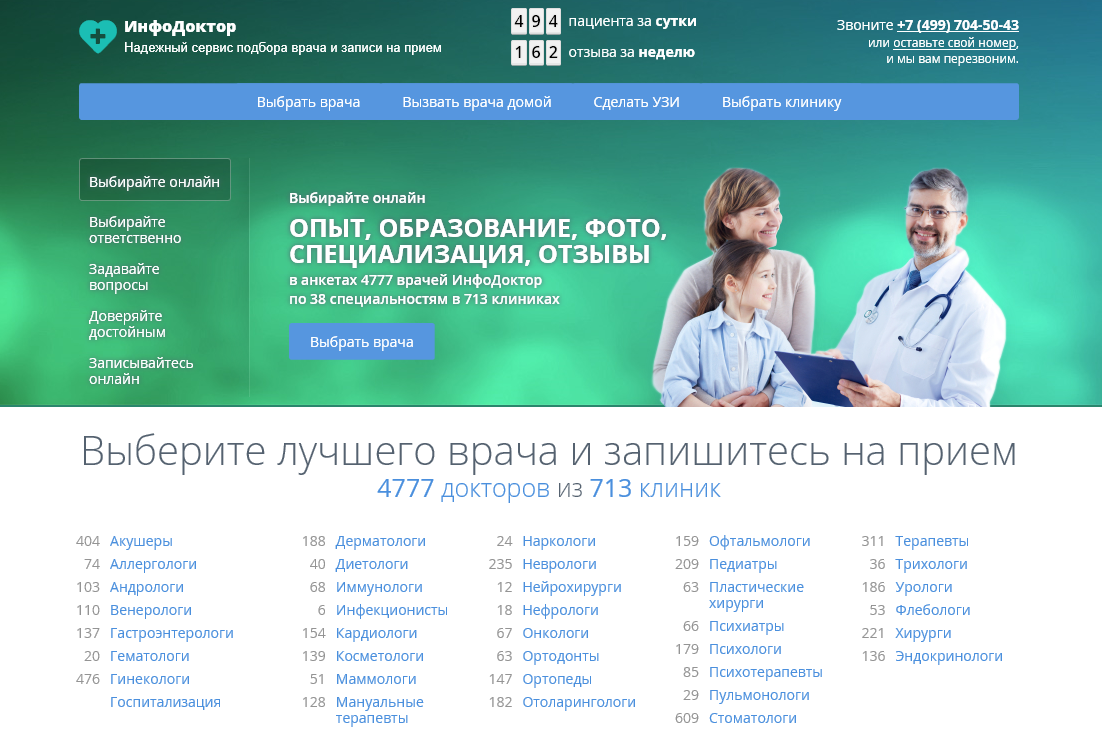Open the "Выбрать врача" menu item
This screenshot has height=750, width=1102.
pos(308,102)
